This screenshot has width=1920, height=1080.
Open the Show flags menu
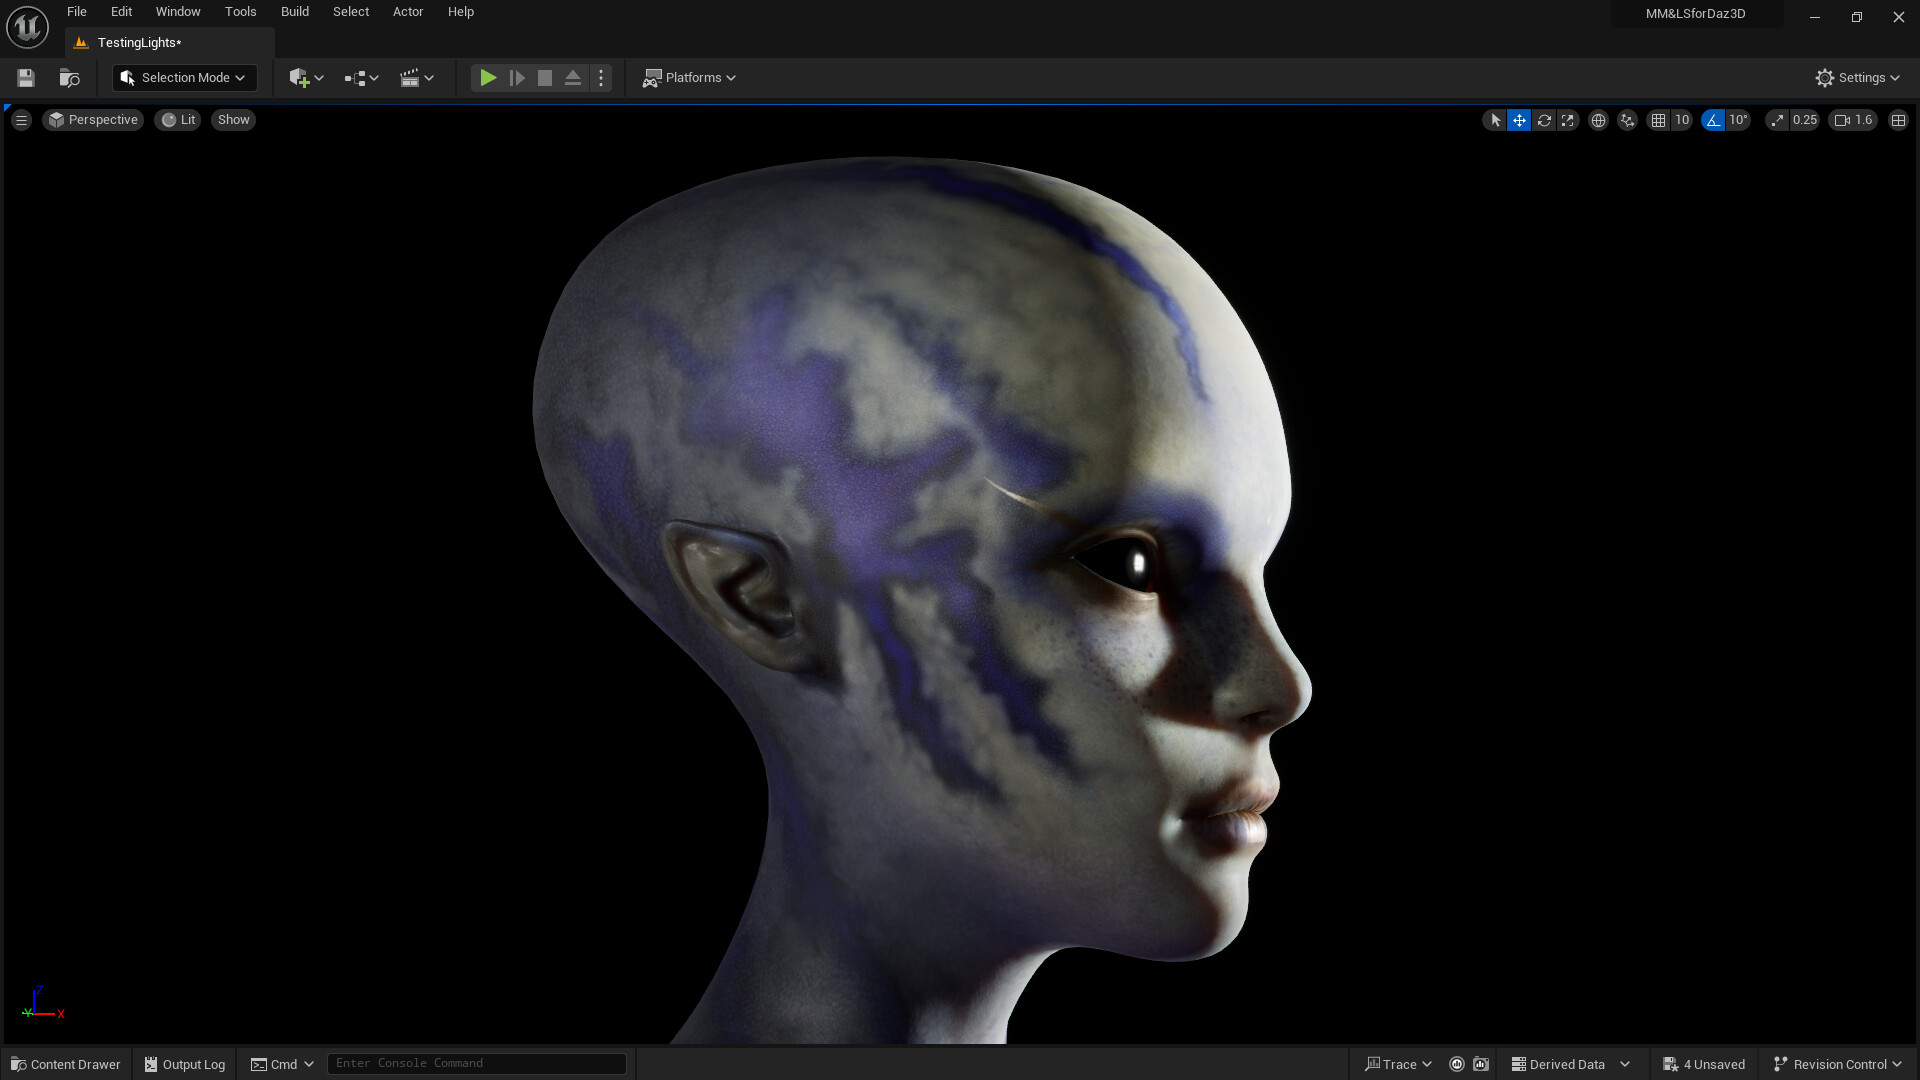[x=232, y=120]
